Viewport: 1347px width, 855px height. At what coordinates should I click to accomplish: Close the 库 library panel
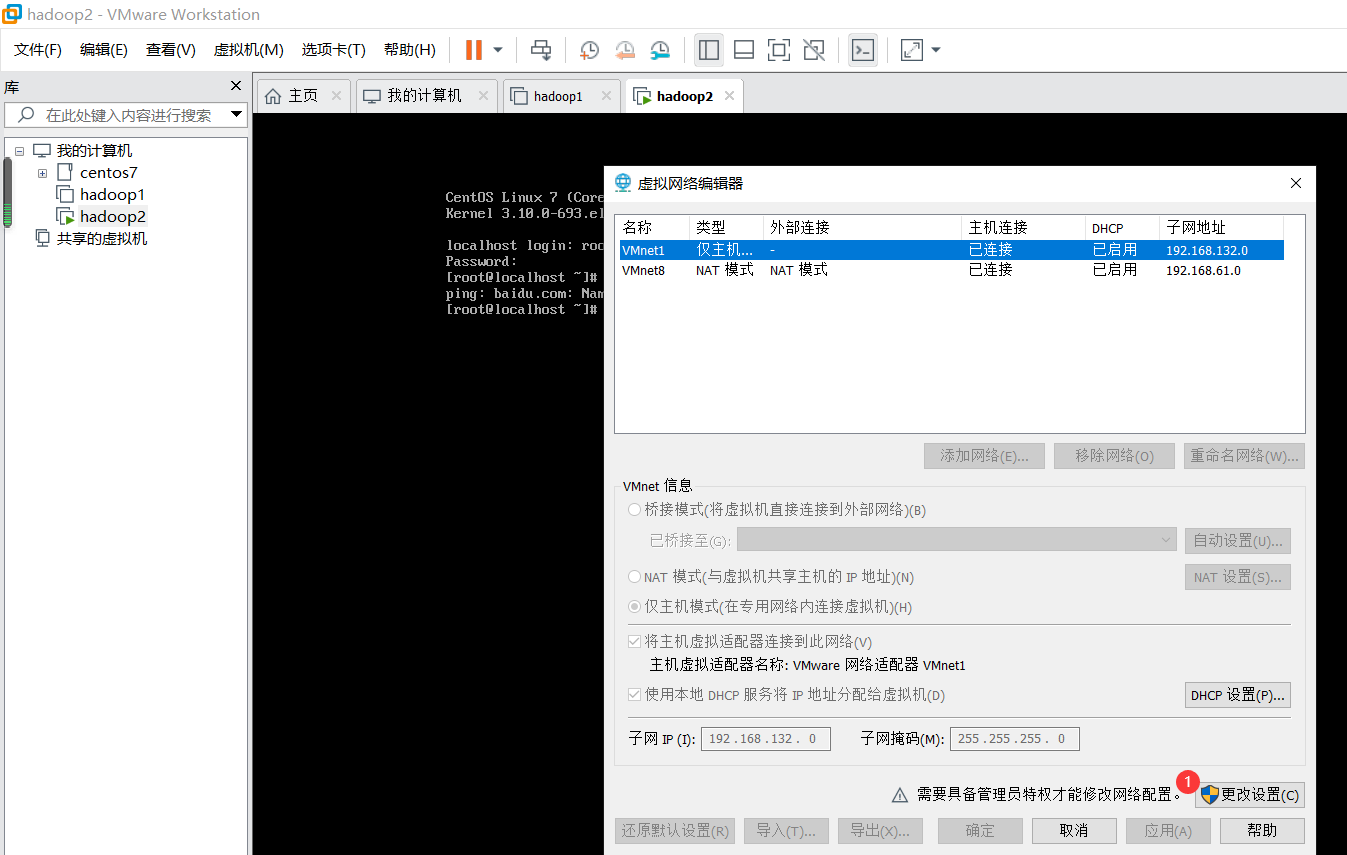pyautogui.click(x=236, y=86)
